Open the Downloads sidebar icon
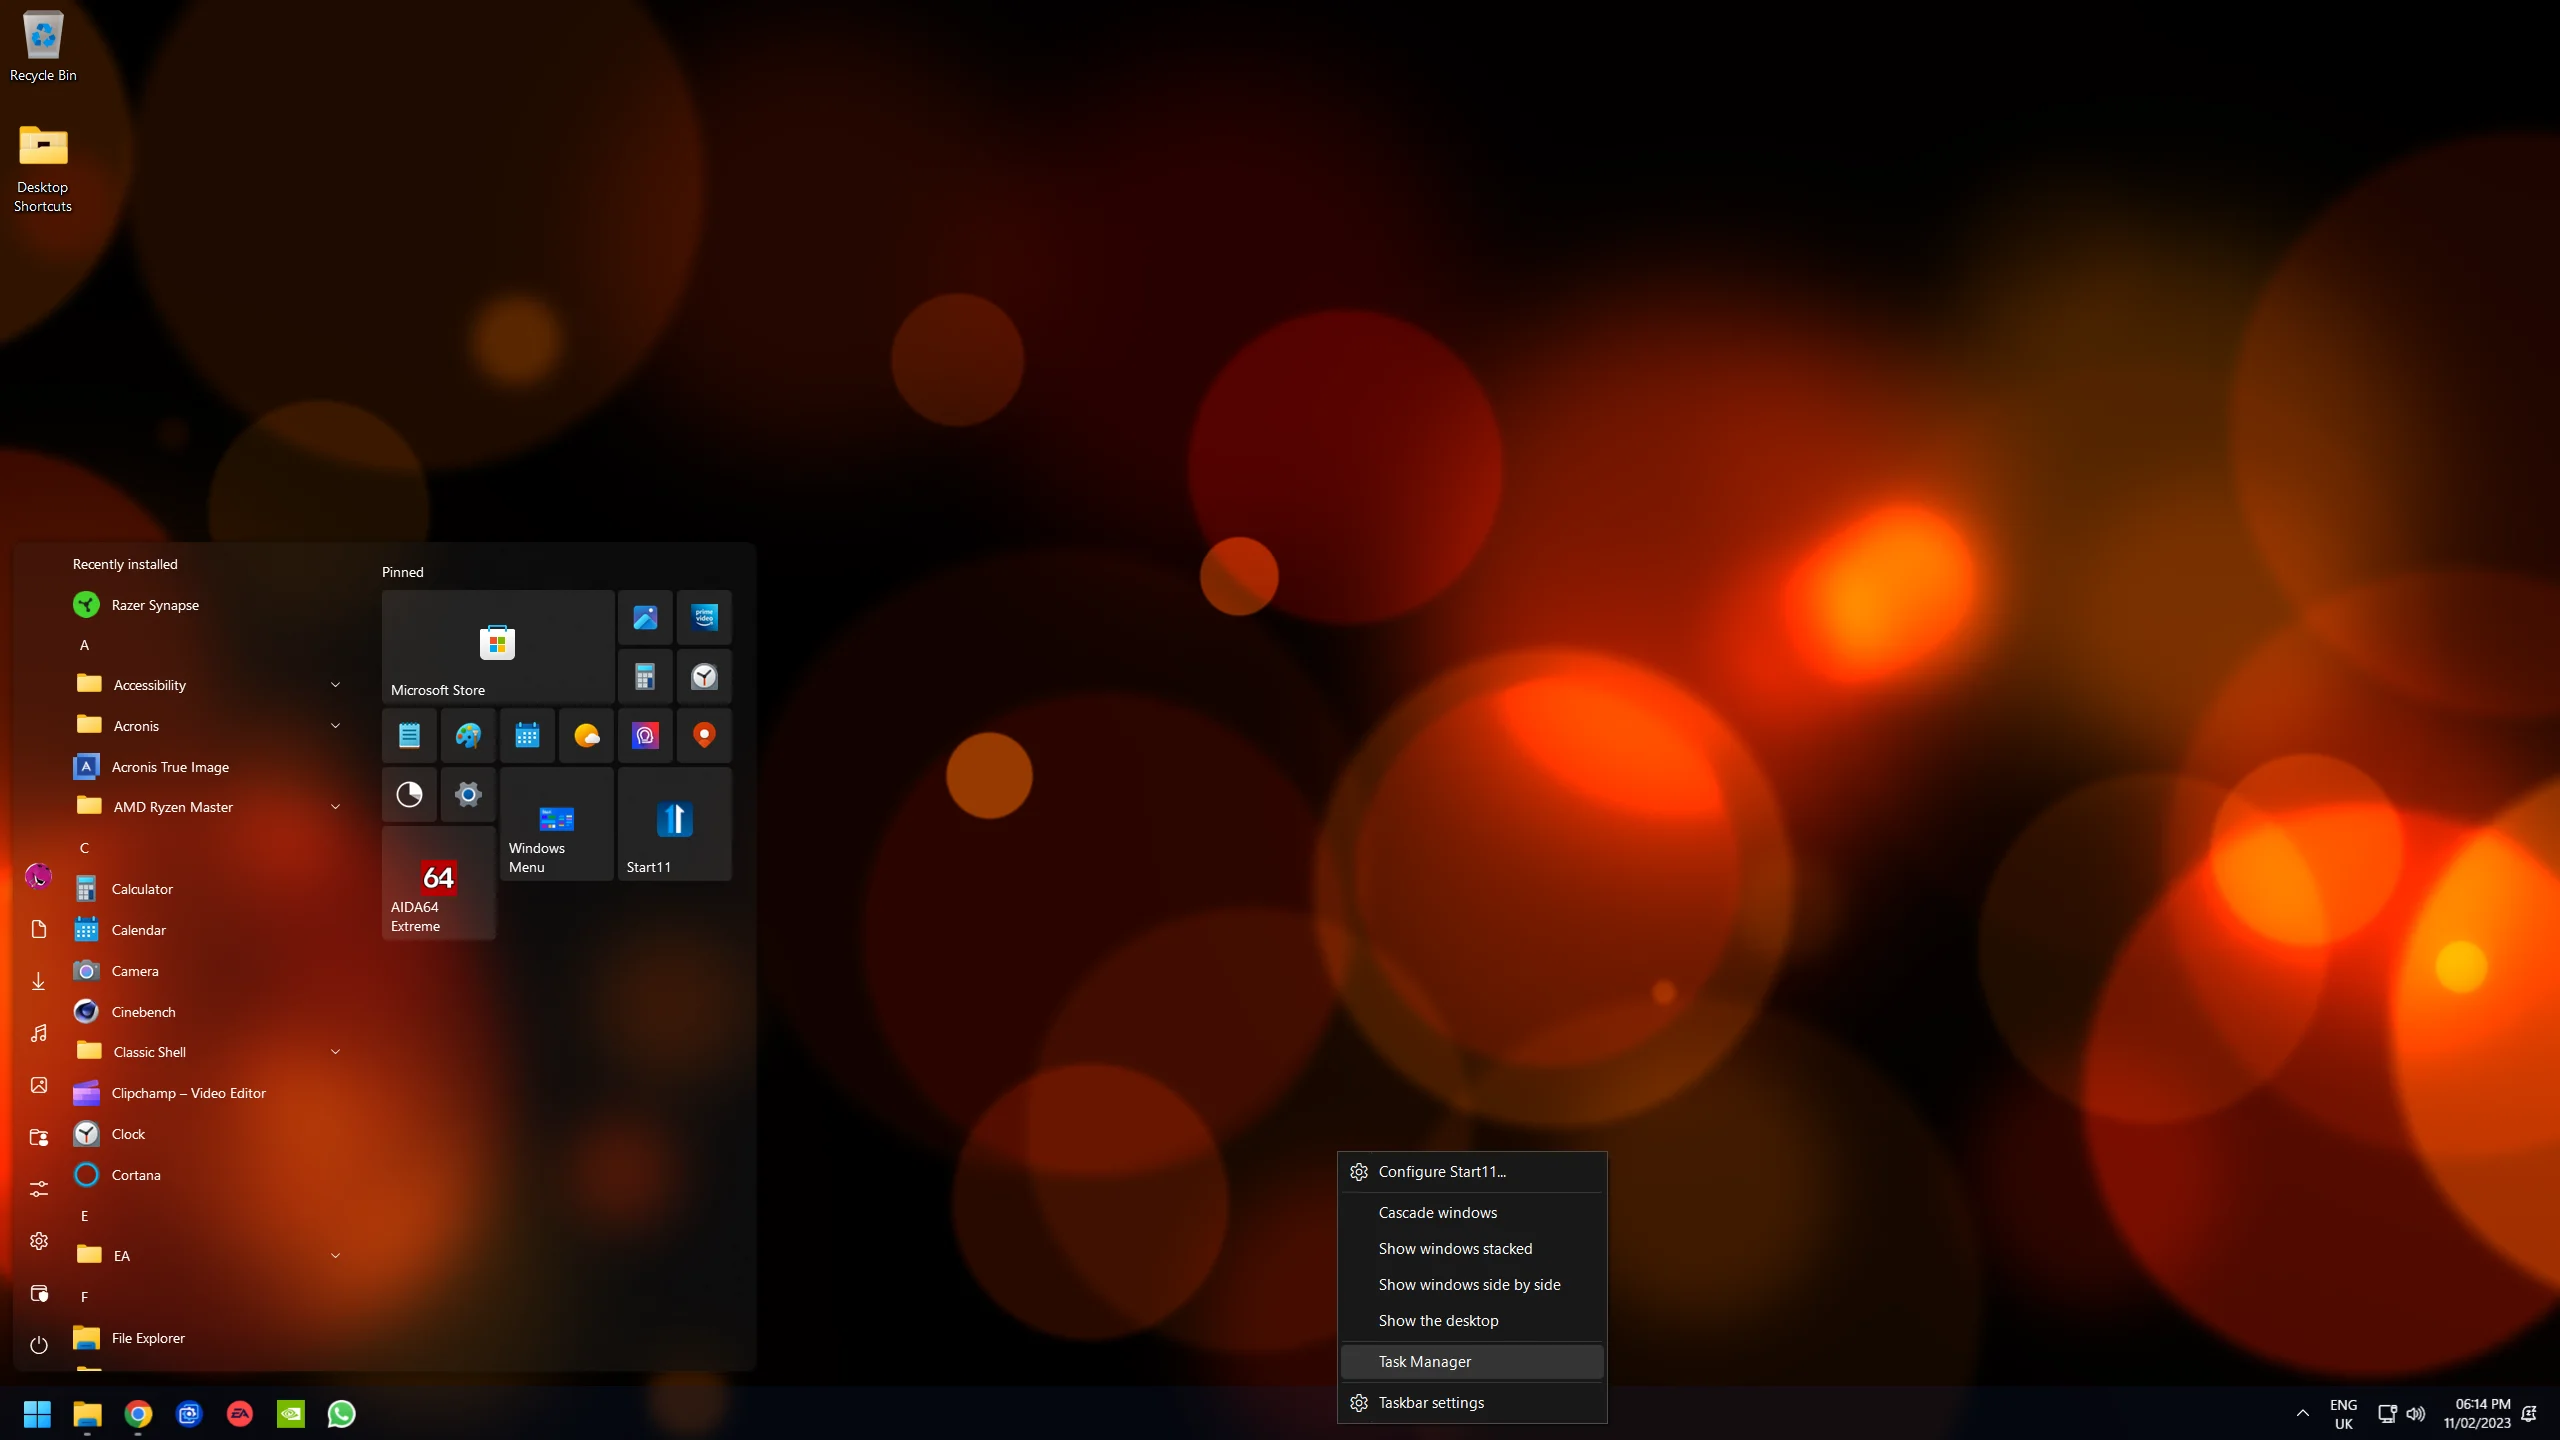Screen dimensions: 2560x1440 pyautogui.click(x=39, y=981)
